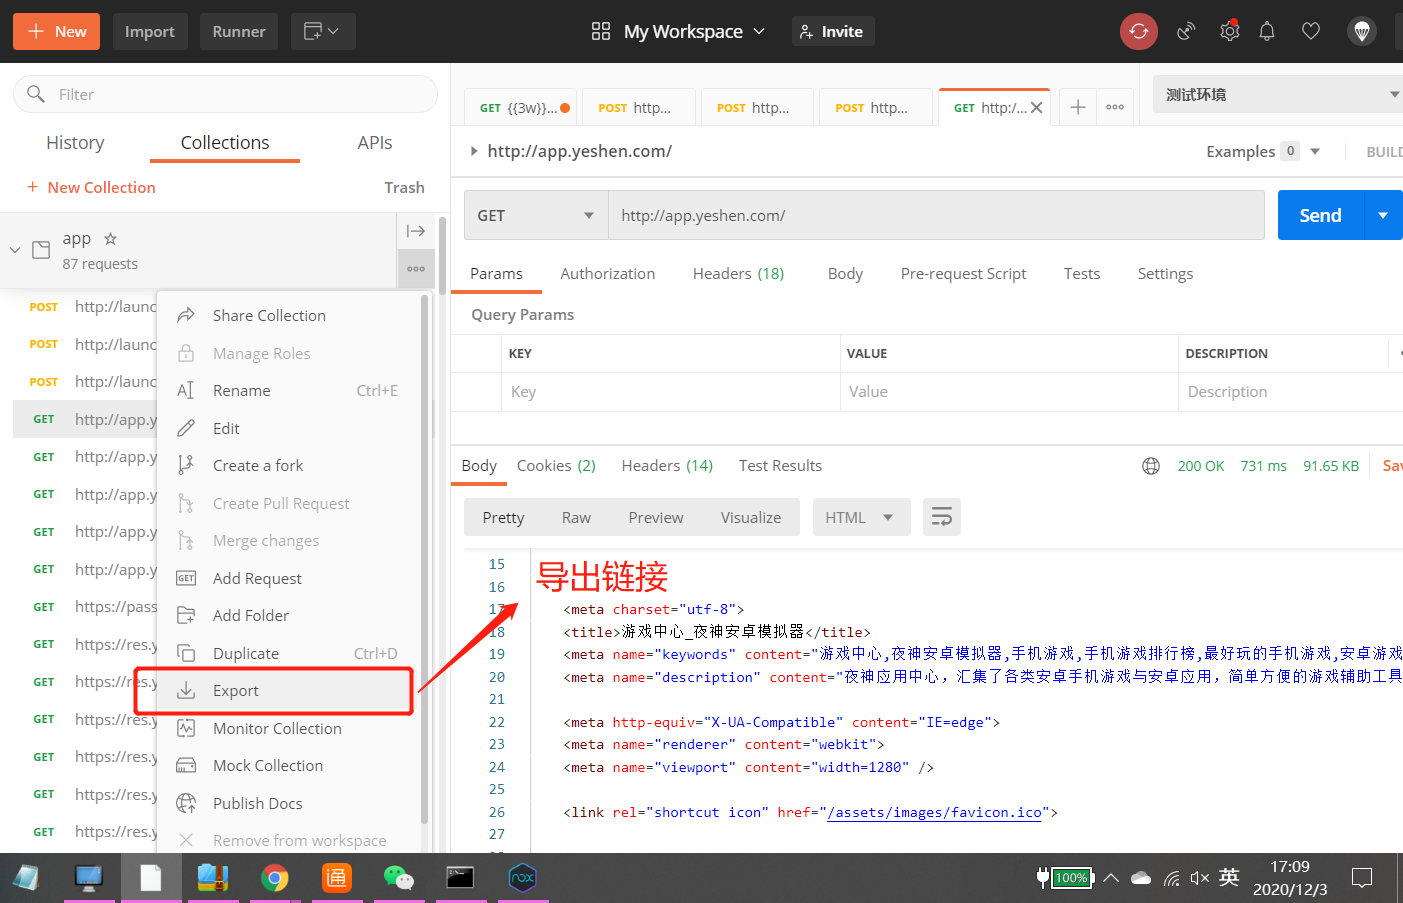Screen dimensions: 1403x903
Task: Change HTML response format dropdown
Action: 862,517
